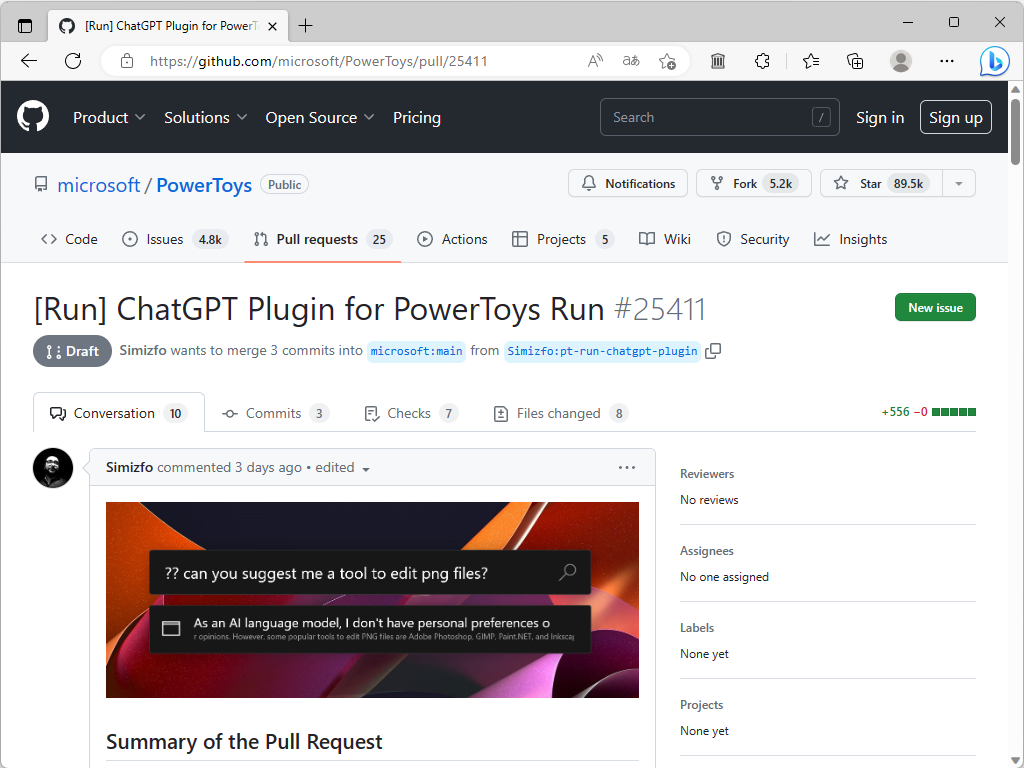Open the microsoft organization link

[99, 184]
